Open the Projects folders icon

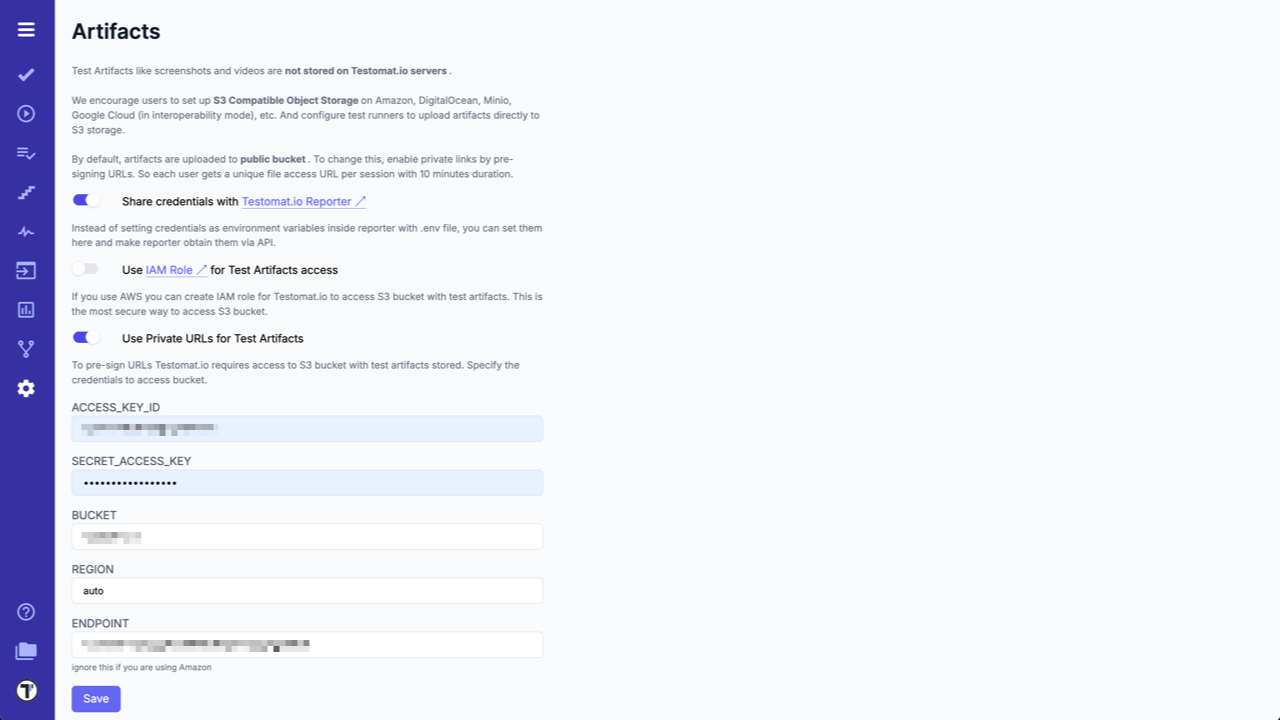point(26,651)
